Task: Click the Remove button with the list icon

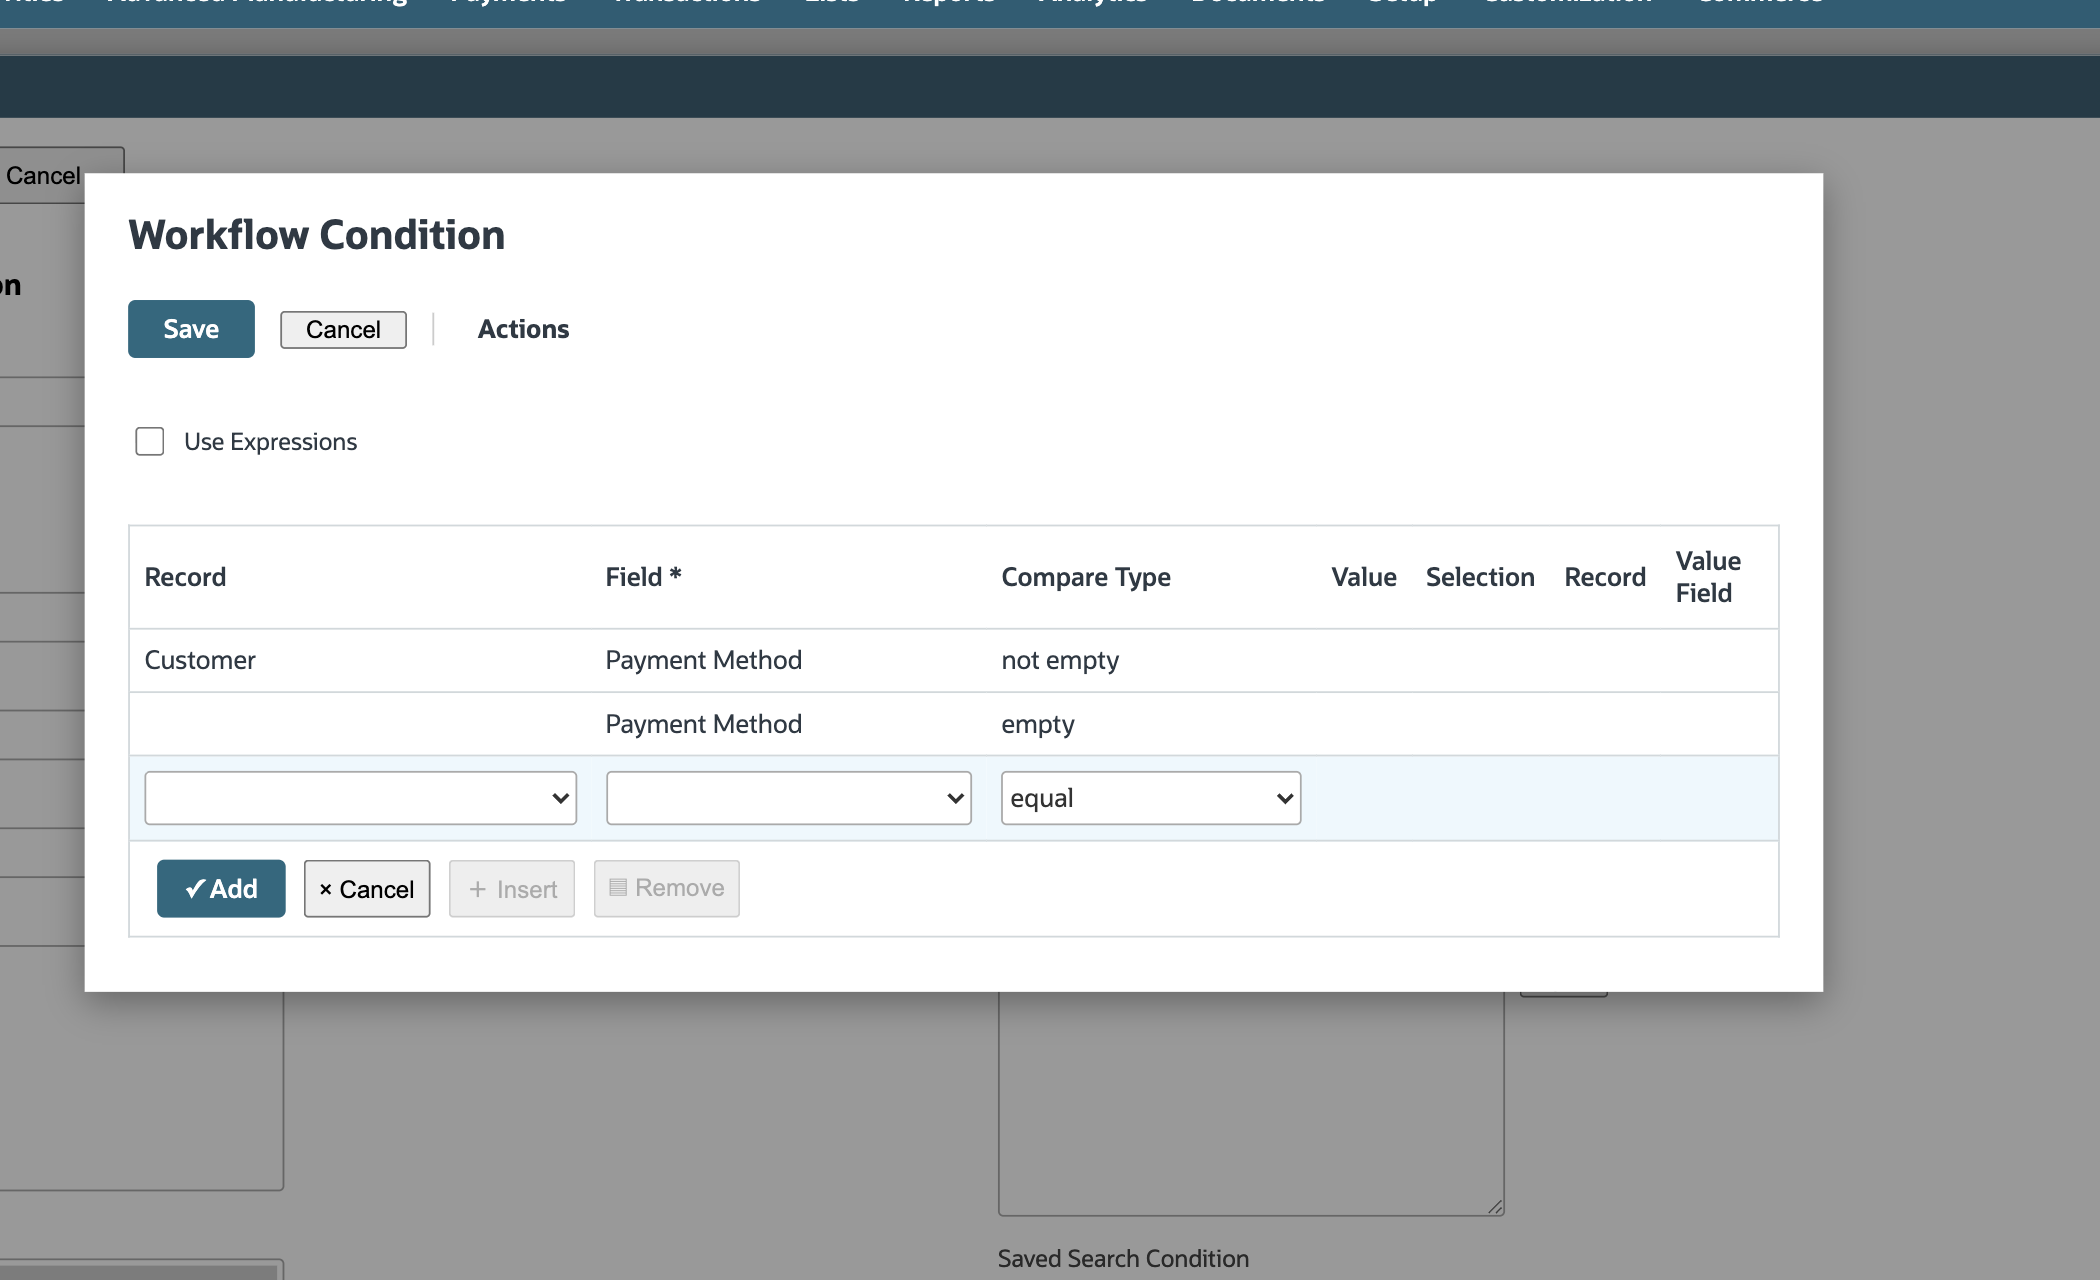Action: (667, 889)
